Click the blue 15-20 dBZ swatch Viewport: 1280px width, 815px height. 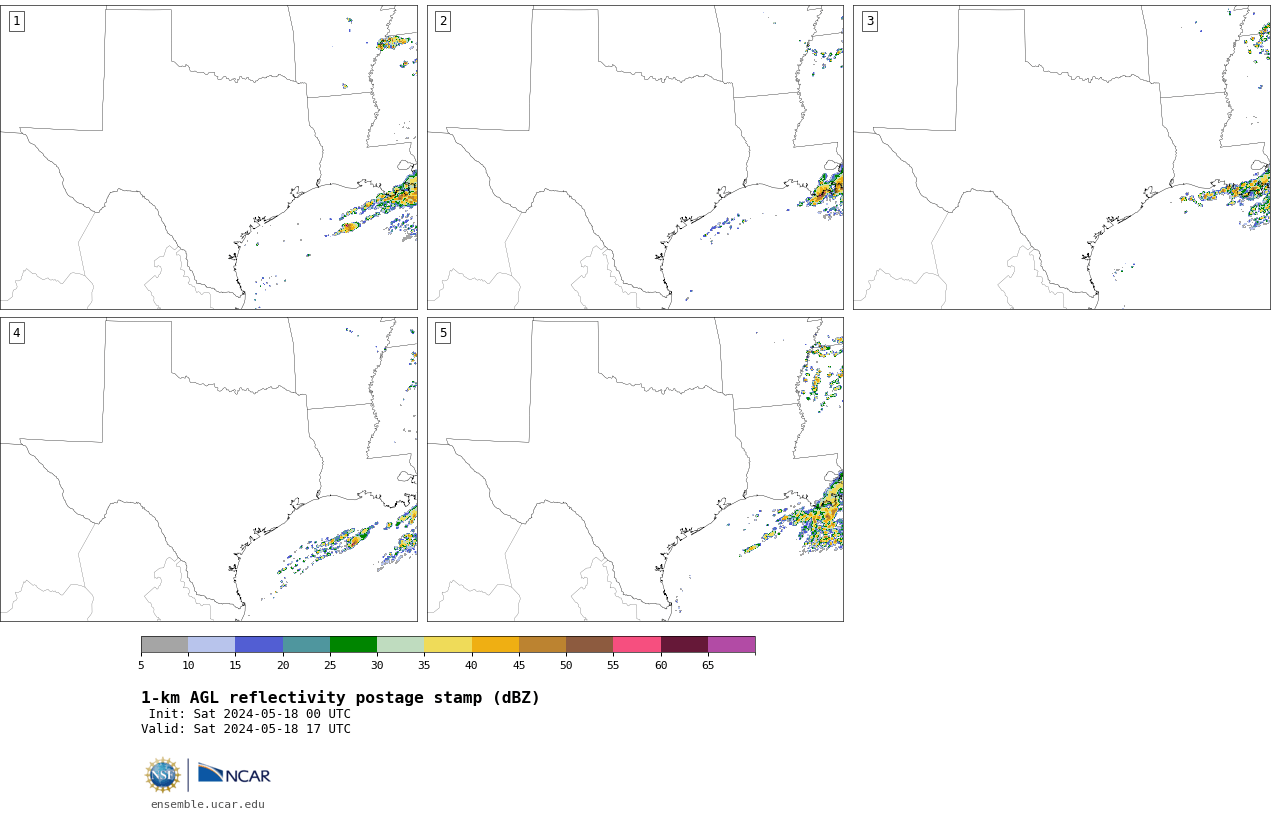tap(259, 644)
